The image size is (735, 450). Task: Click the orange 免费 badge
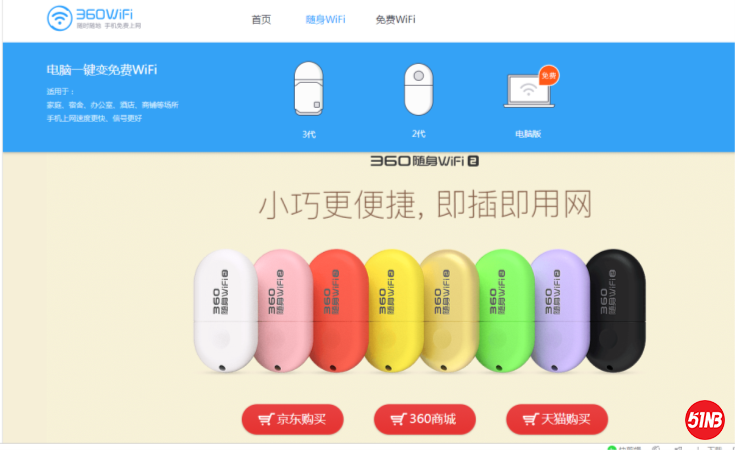(x=549, y=75)
